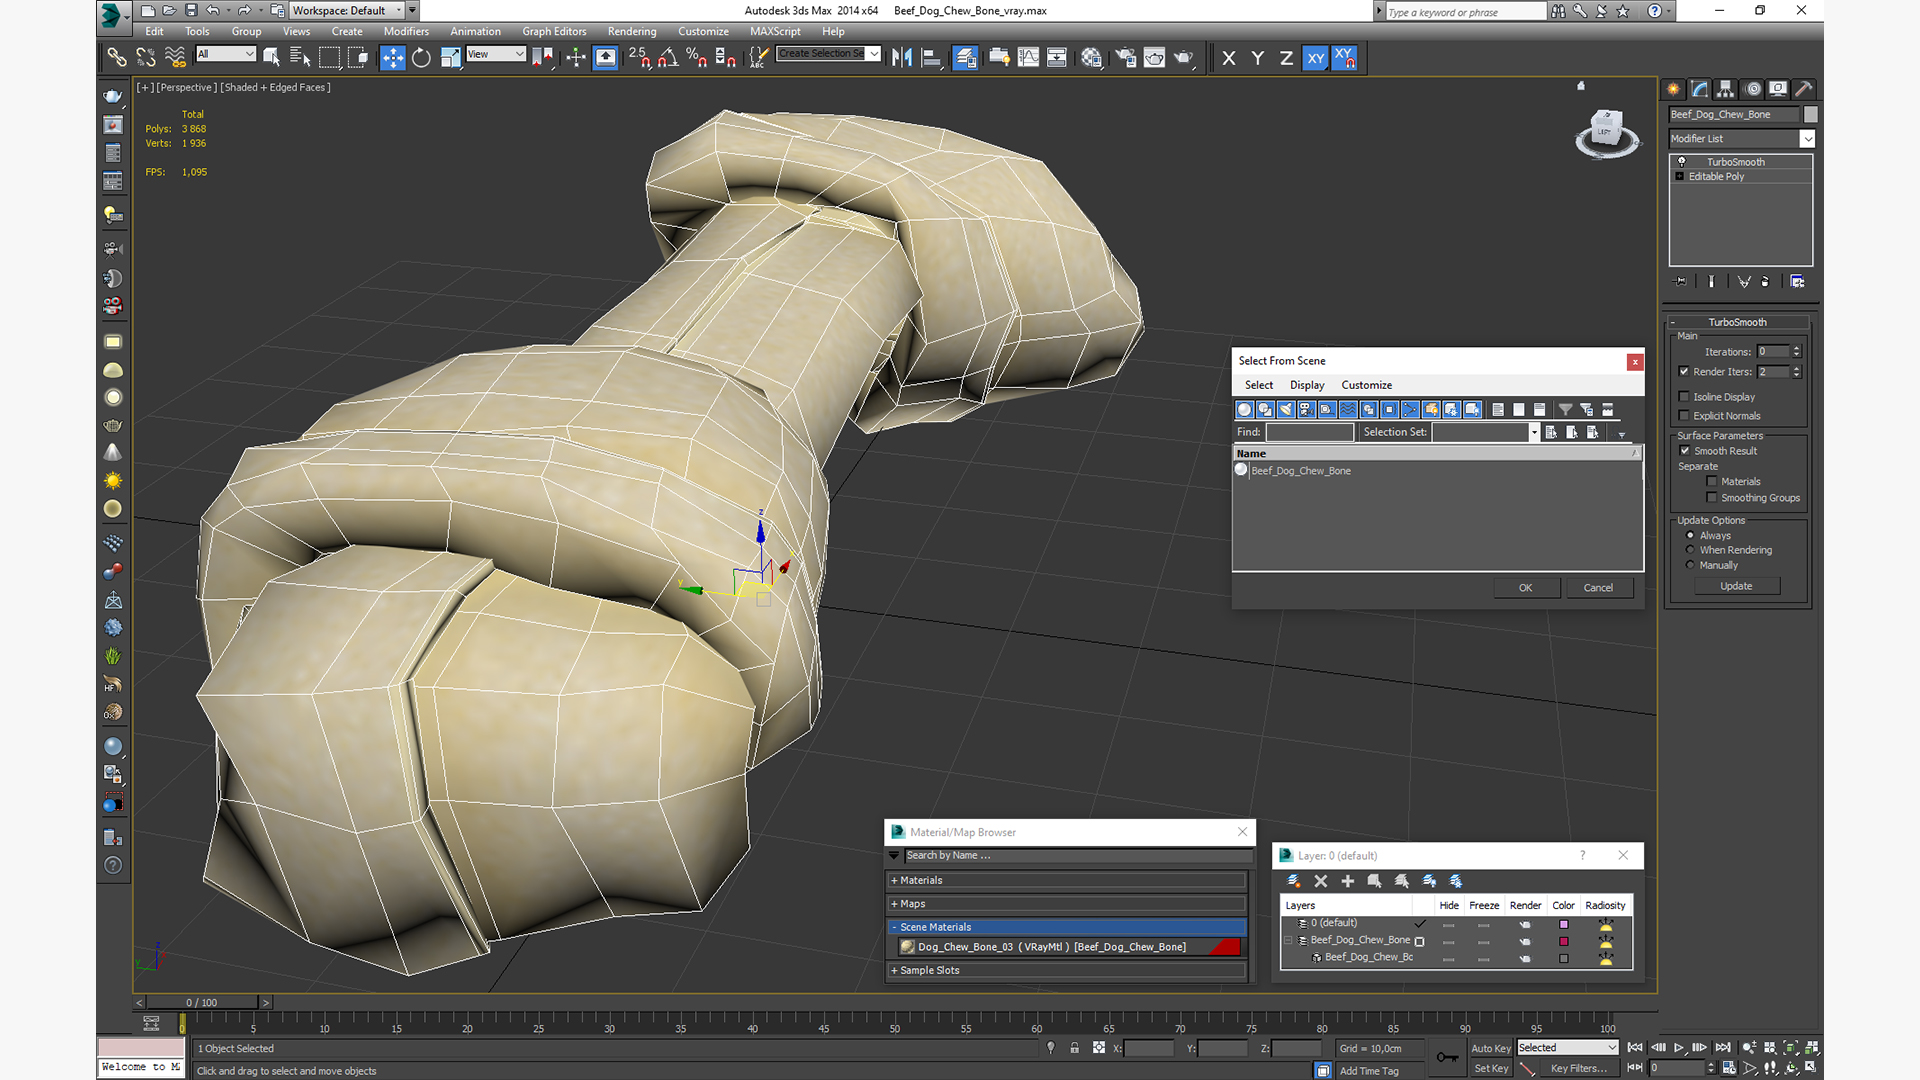Viewport: 1920px width, 1080px height.
Task: Click the Mirror tool icon
Action: [x=901, y=58]
